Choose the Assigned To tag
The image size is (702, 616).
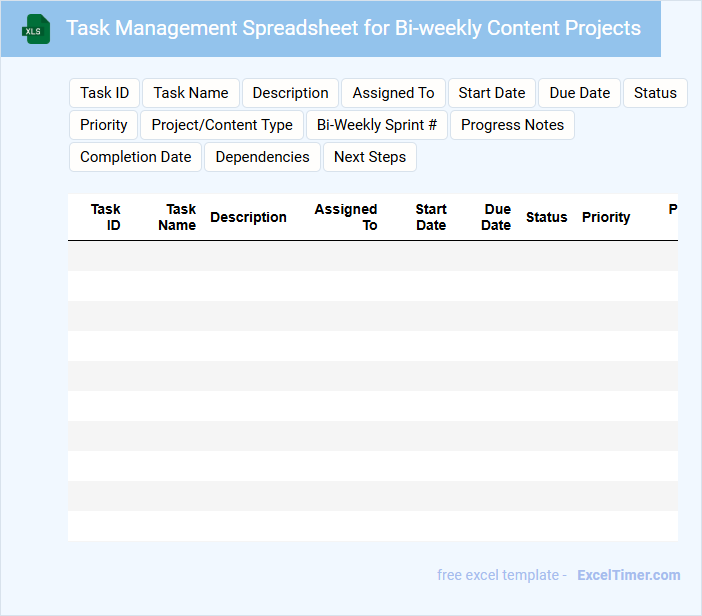(x=393, y=93)
